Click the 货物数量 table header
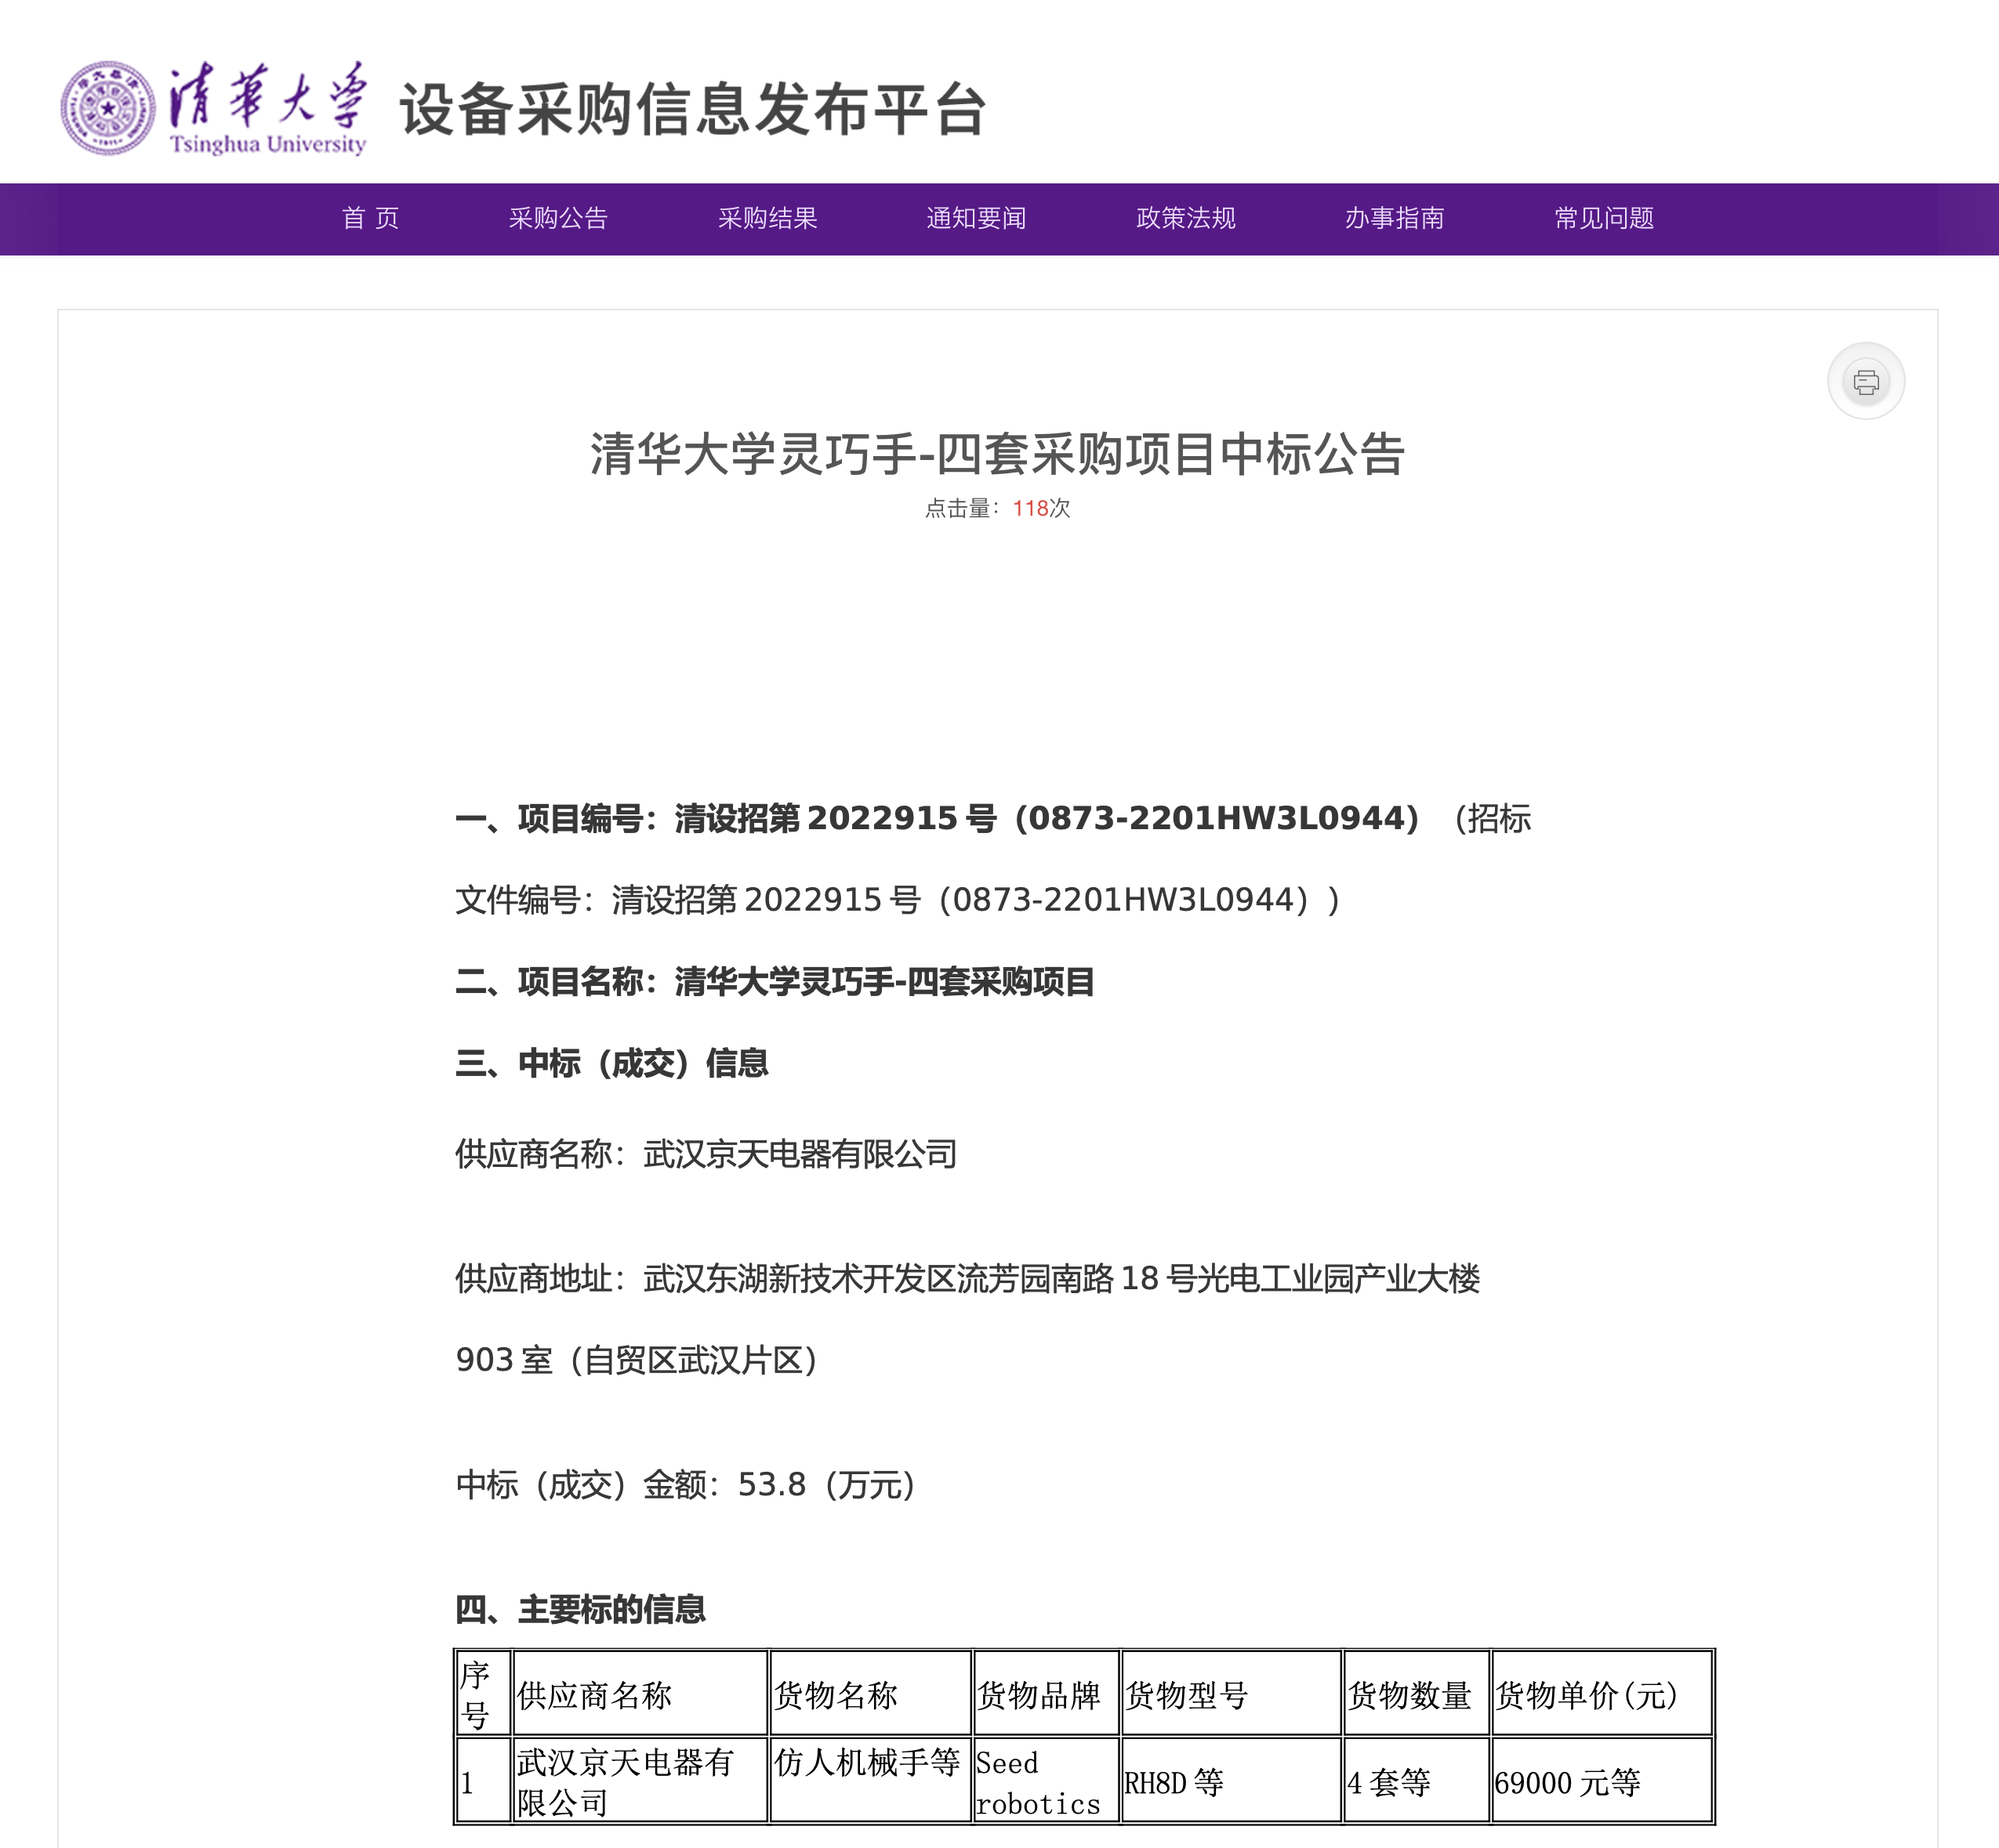 point(1416,1693)
